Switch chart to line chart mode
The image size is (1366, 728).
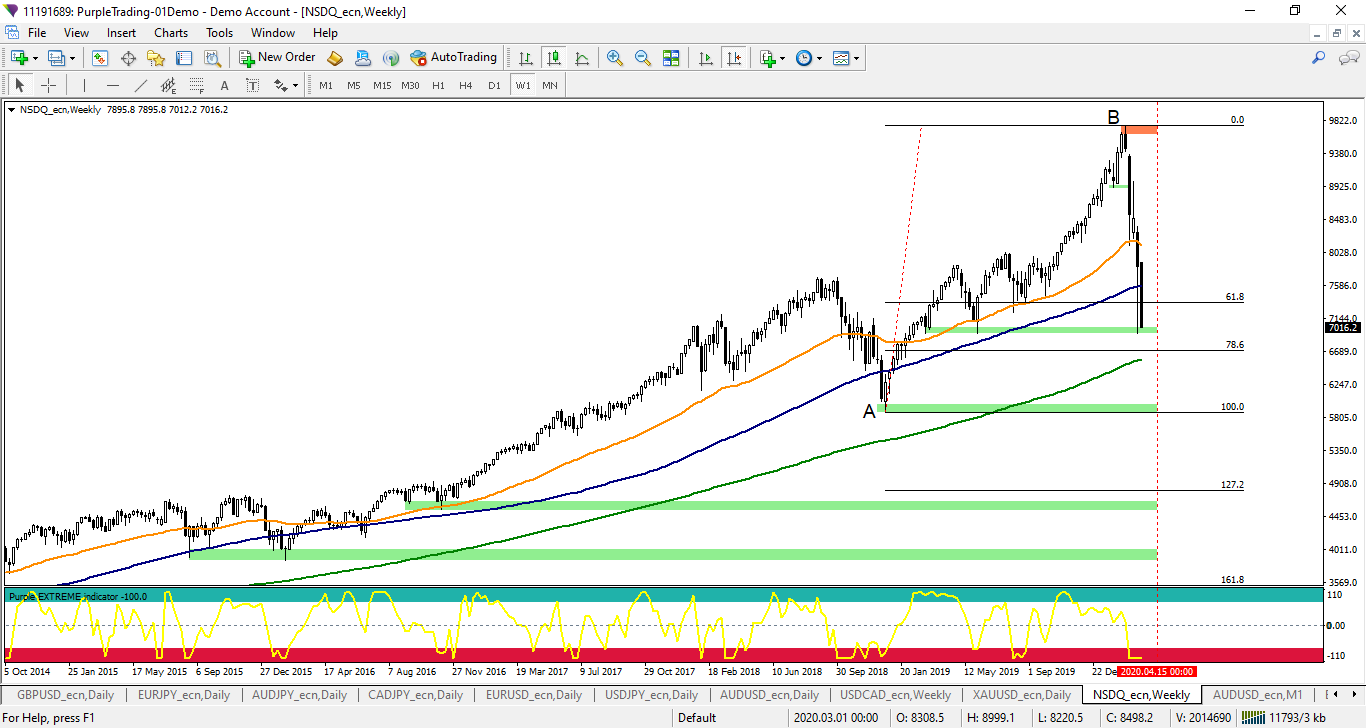coord(581,58)
